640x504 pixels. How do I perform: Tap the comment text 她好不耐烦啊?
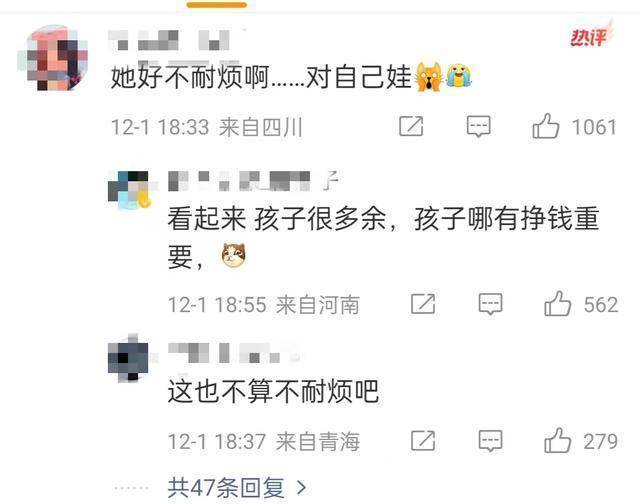point(190,77)
